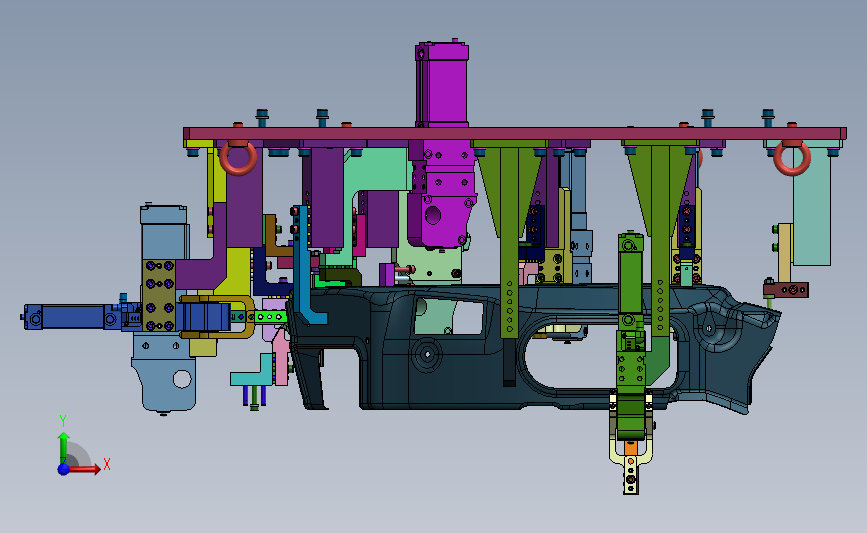
Task: Select the bright green perforated connector bar
Action: [270, 317]
